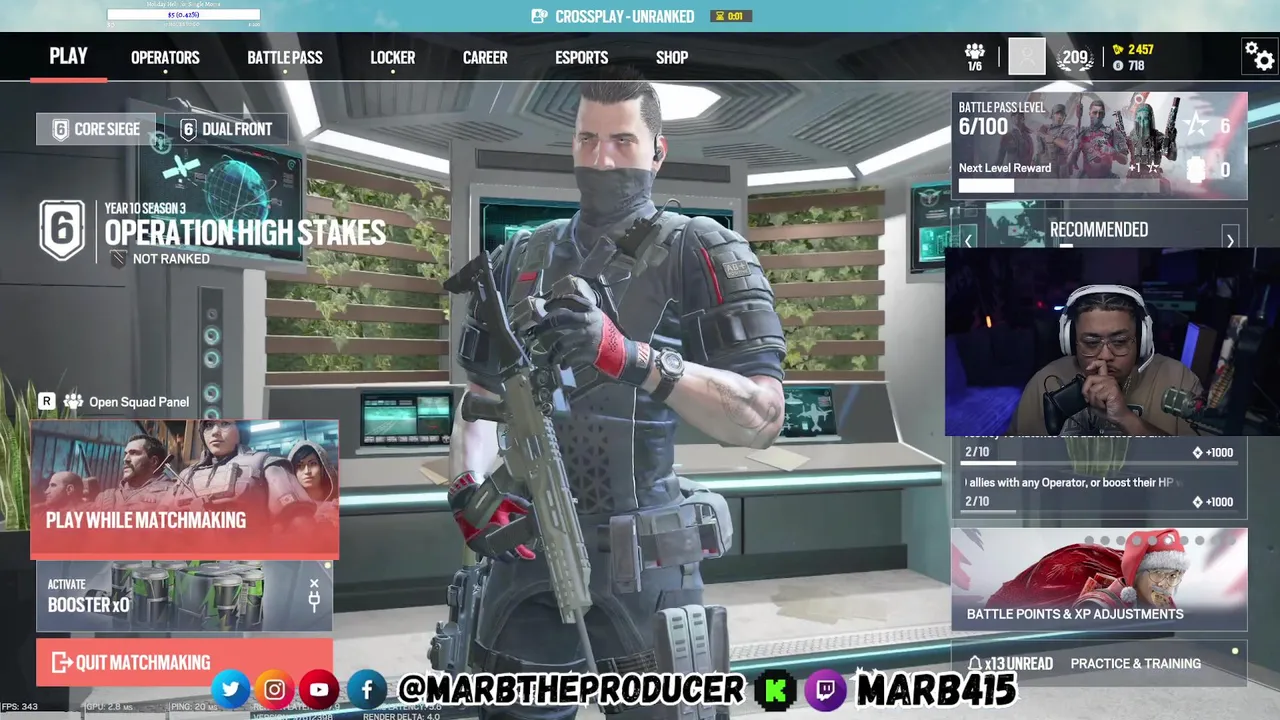Click the Not Ranked rank badge icon

[x=118, y=259]
